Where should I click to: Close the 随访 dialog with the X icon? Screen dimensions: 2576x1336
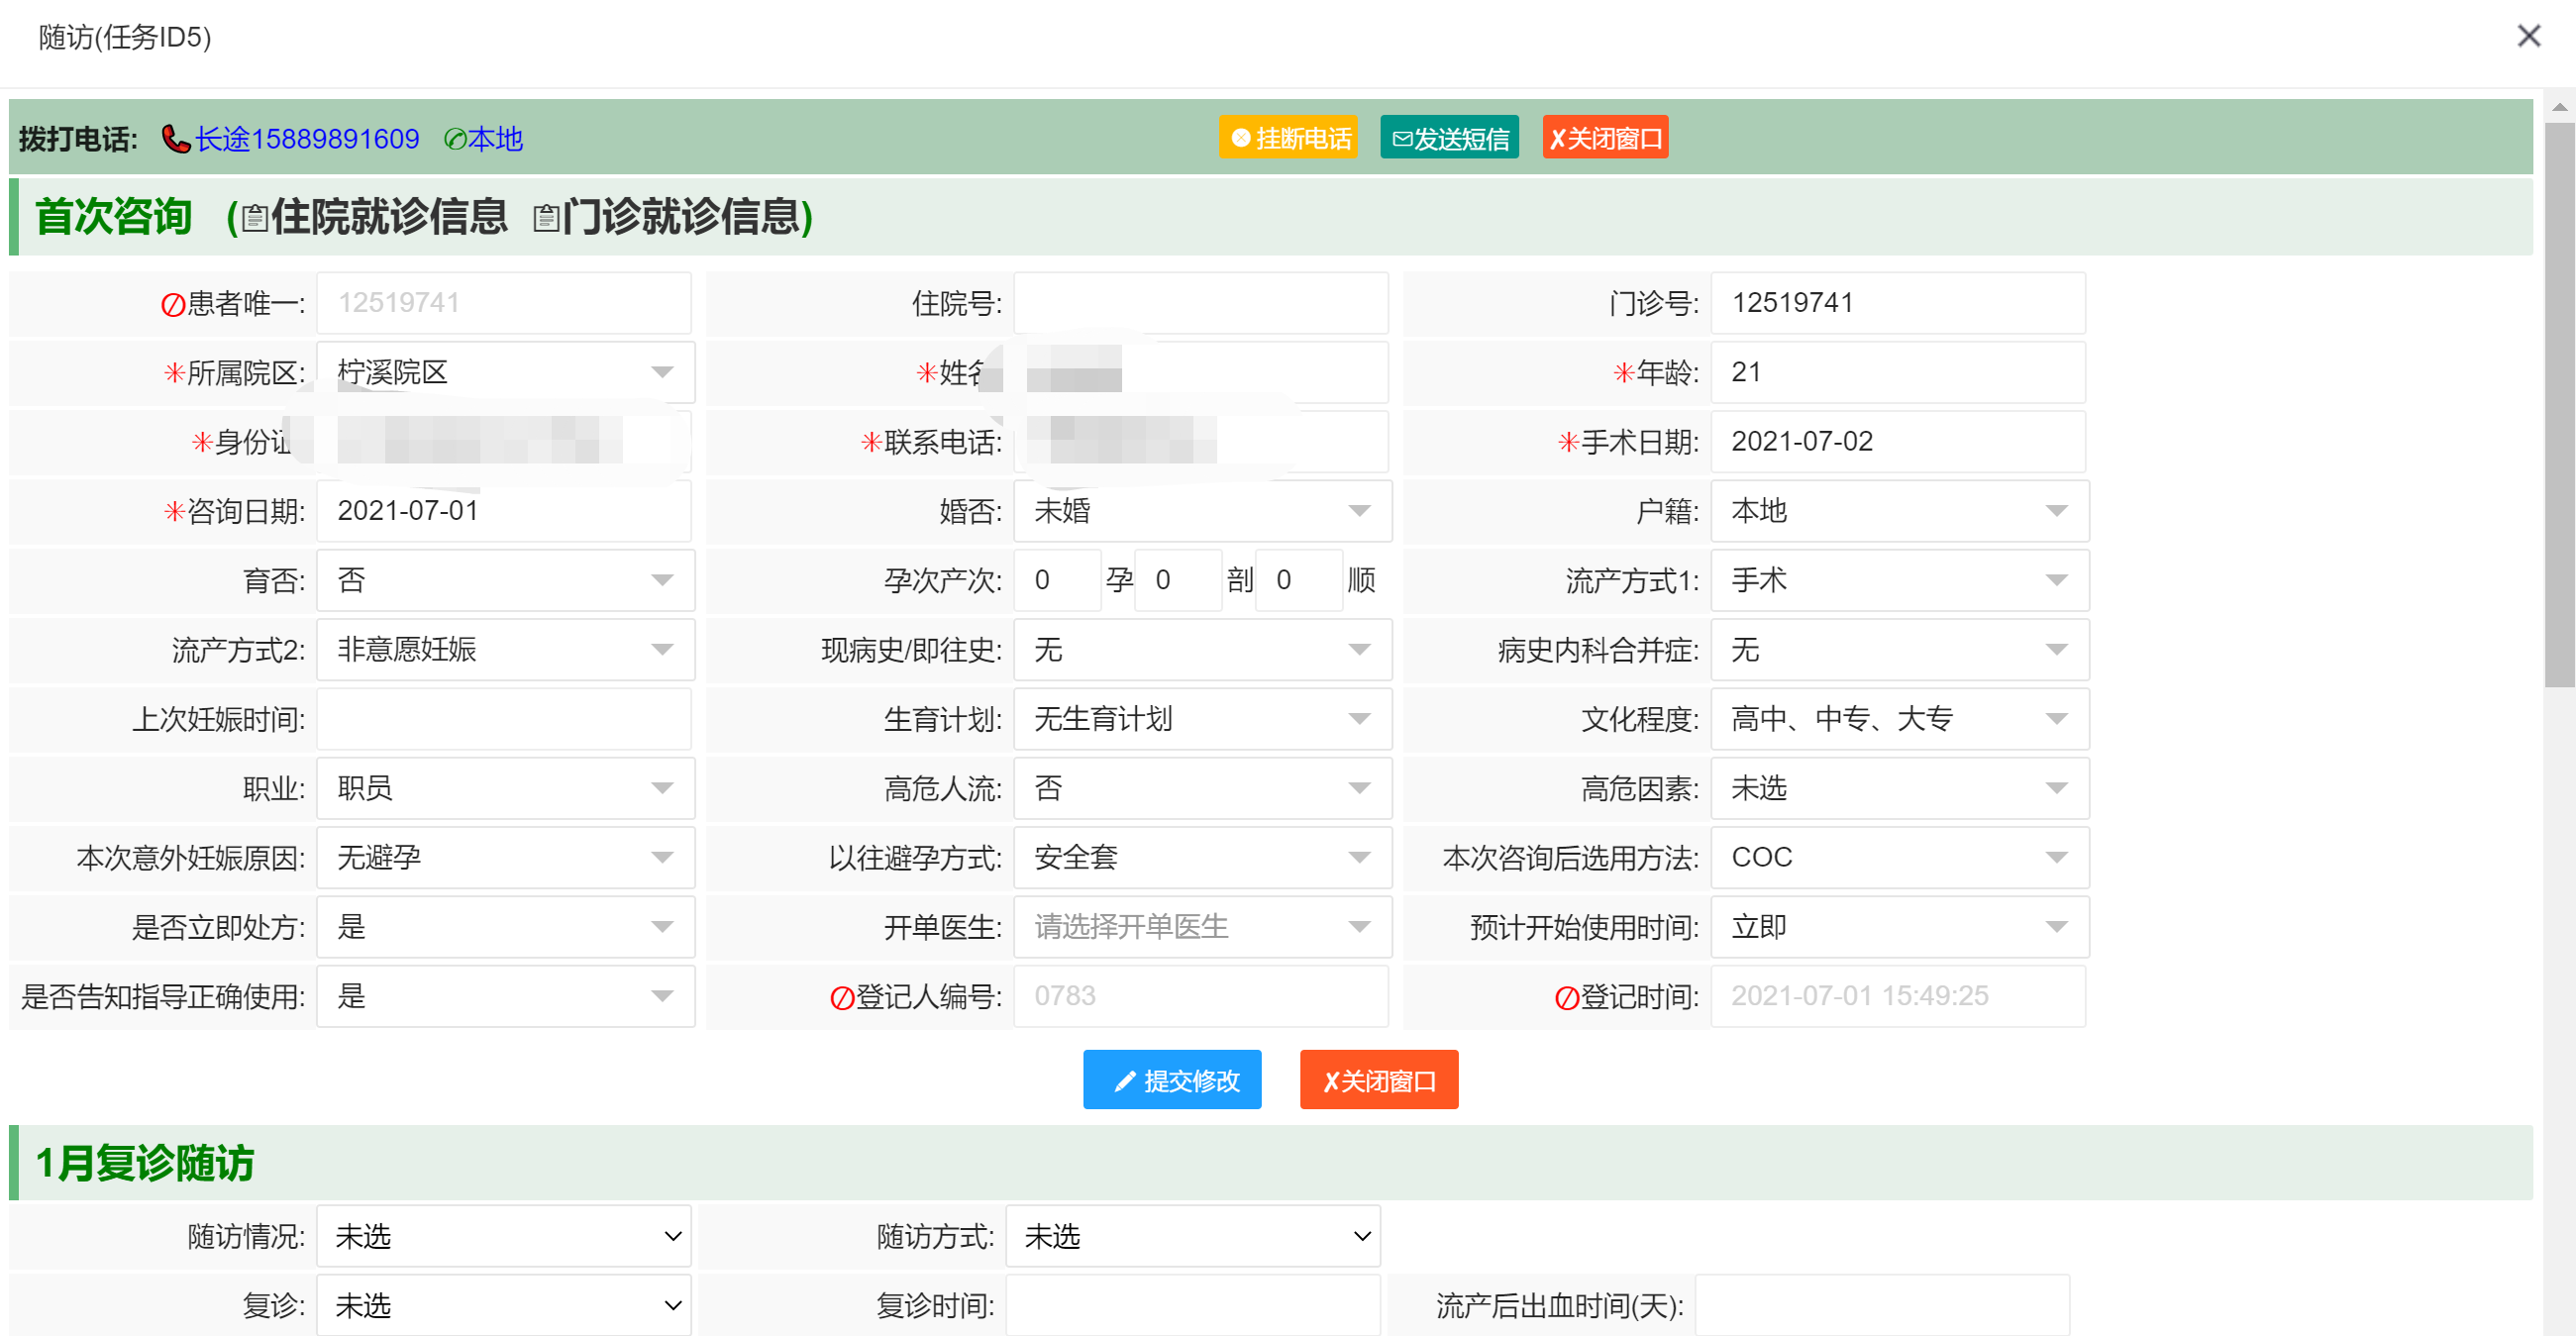coord(2528,36)
